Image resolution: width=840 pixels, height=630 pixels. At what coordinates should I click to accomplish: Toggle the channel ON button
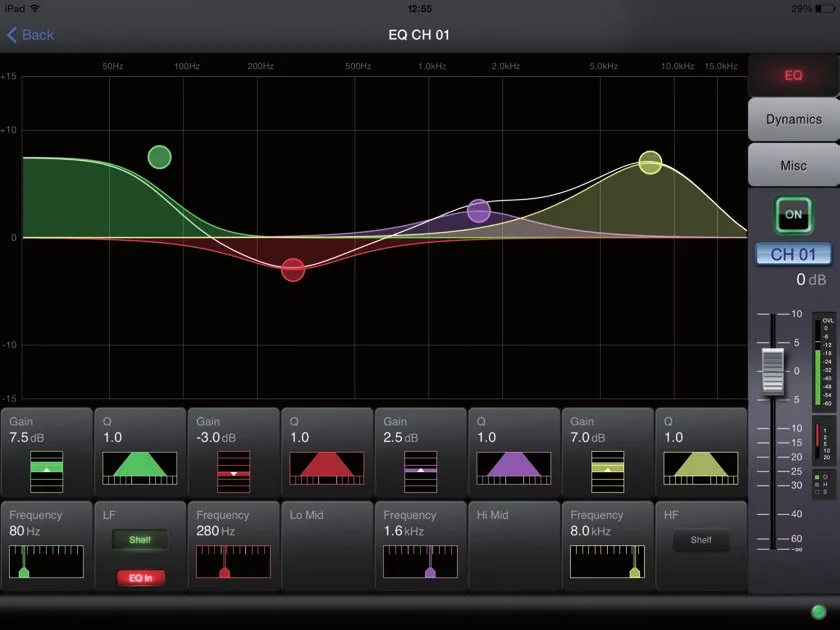[x=793, y=215]
